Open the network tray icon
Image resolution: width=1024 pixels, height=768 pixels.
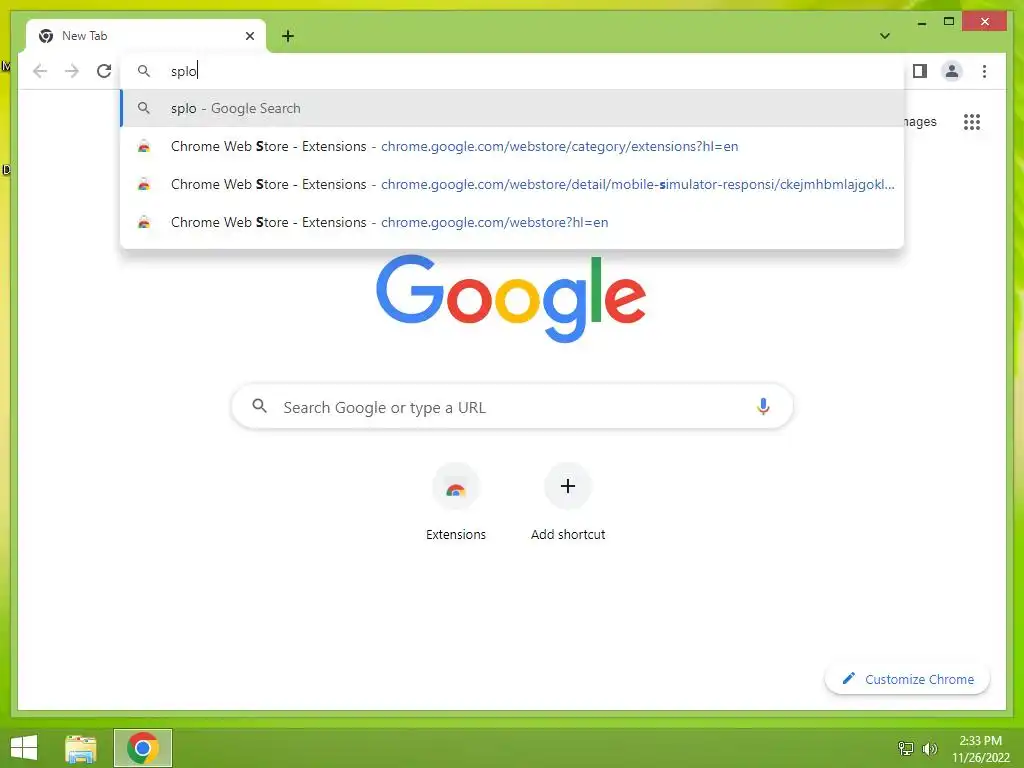[x=905, y=748]
